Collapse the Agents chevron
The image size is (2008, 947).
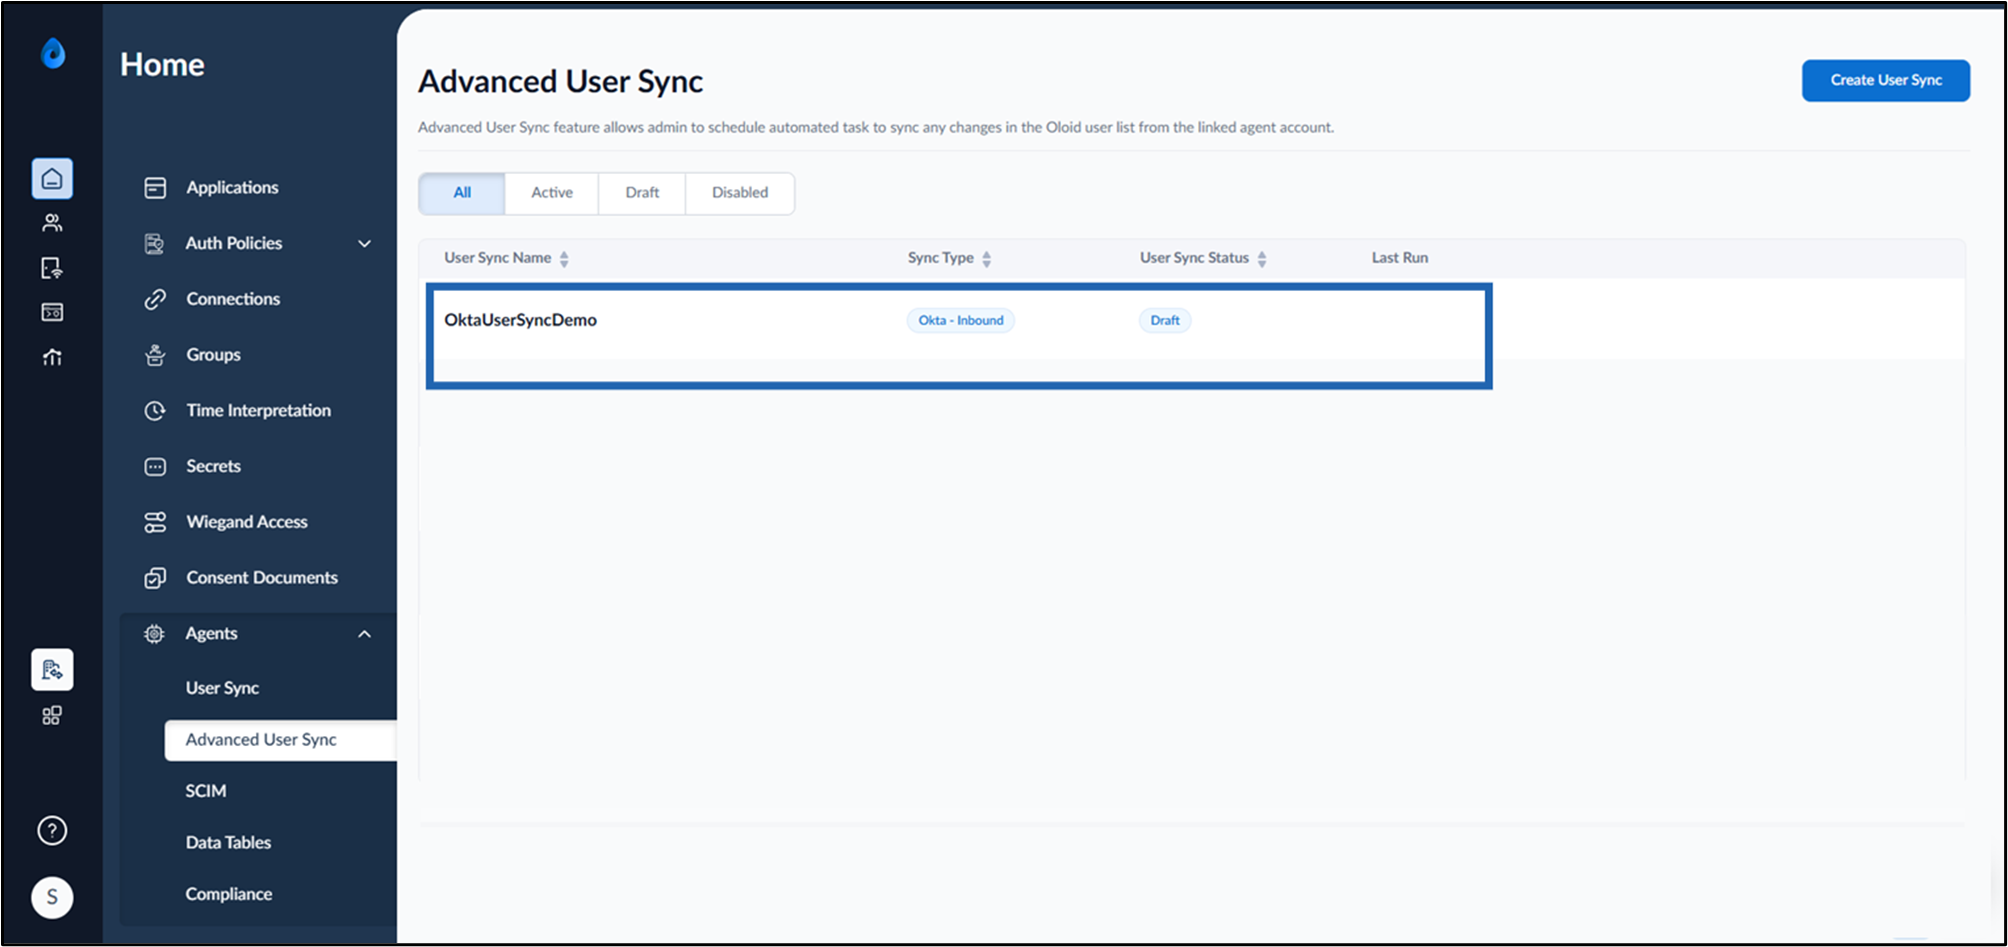[x=365, y=634]
